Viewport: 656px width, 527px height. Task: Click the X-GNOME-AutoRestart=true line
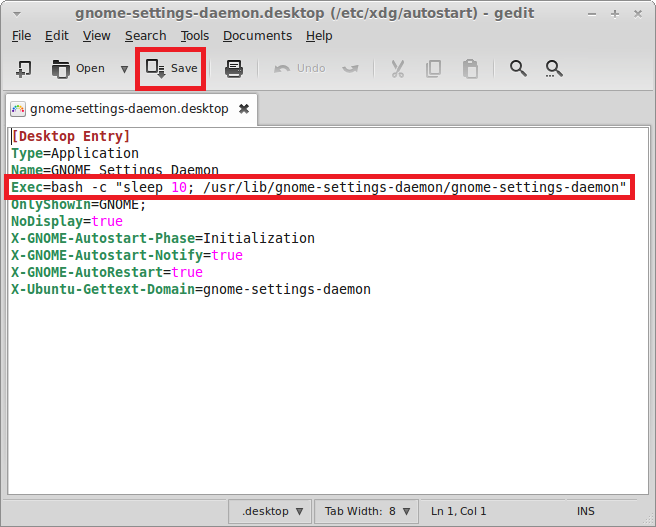pyautogui.click(x=107, y=272)
